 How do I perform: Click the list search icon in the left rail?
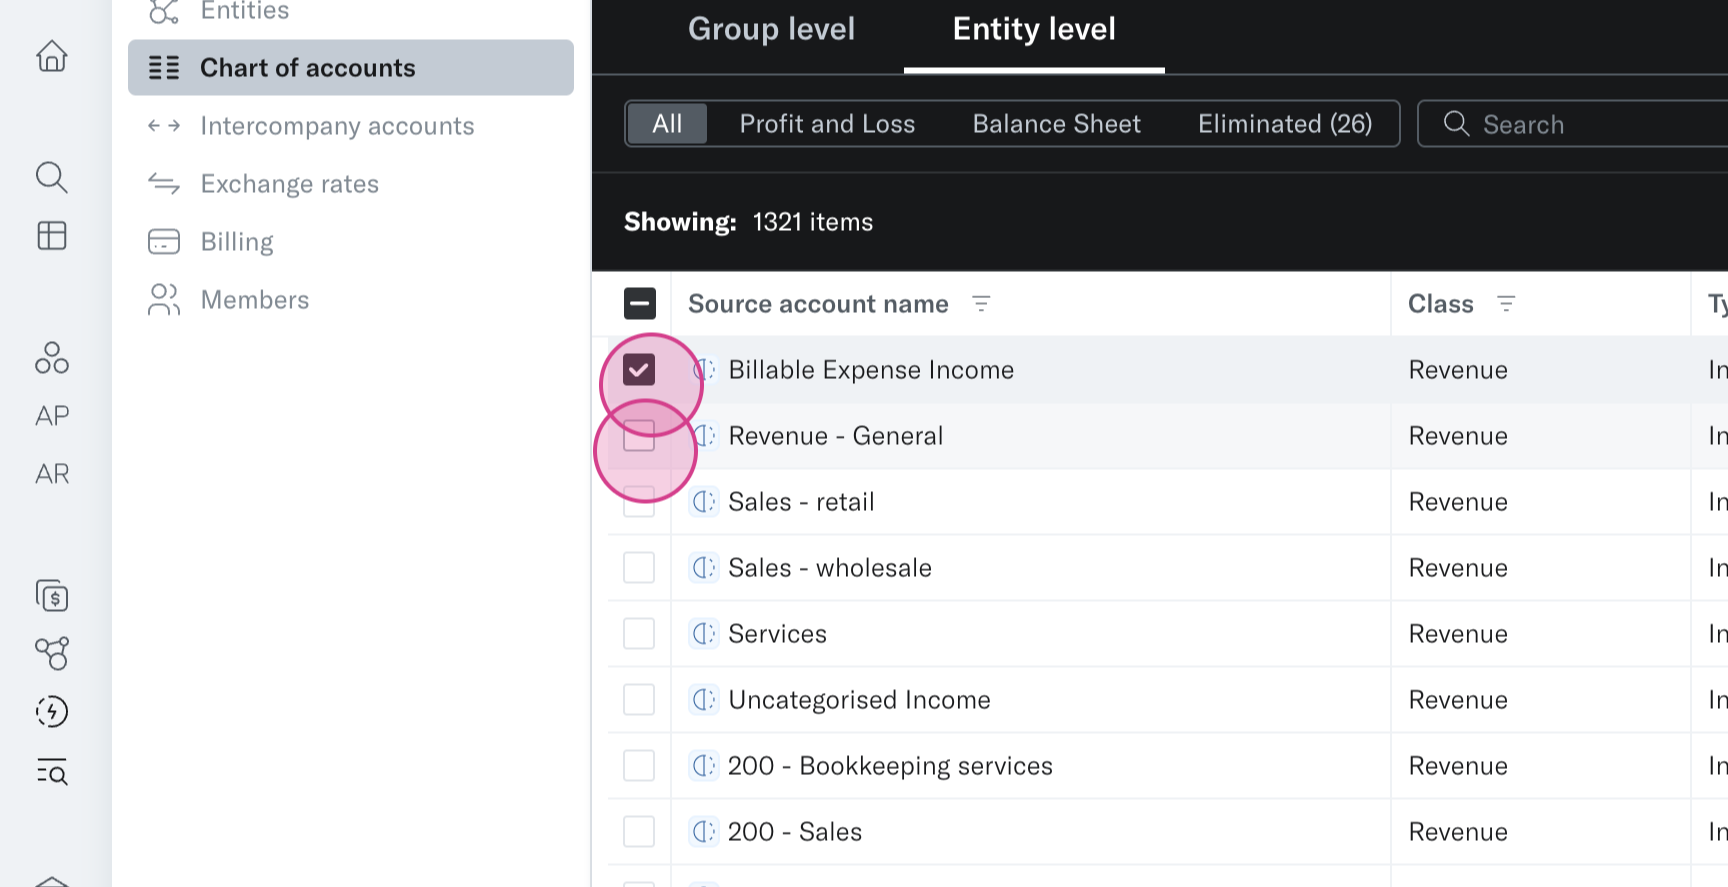[52, 772]
